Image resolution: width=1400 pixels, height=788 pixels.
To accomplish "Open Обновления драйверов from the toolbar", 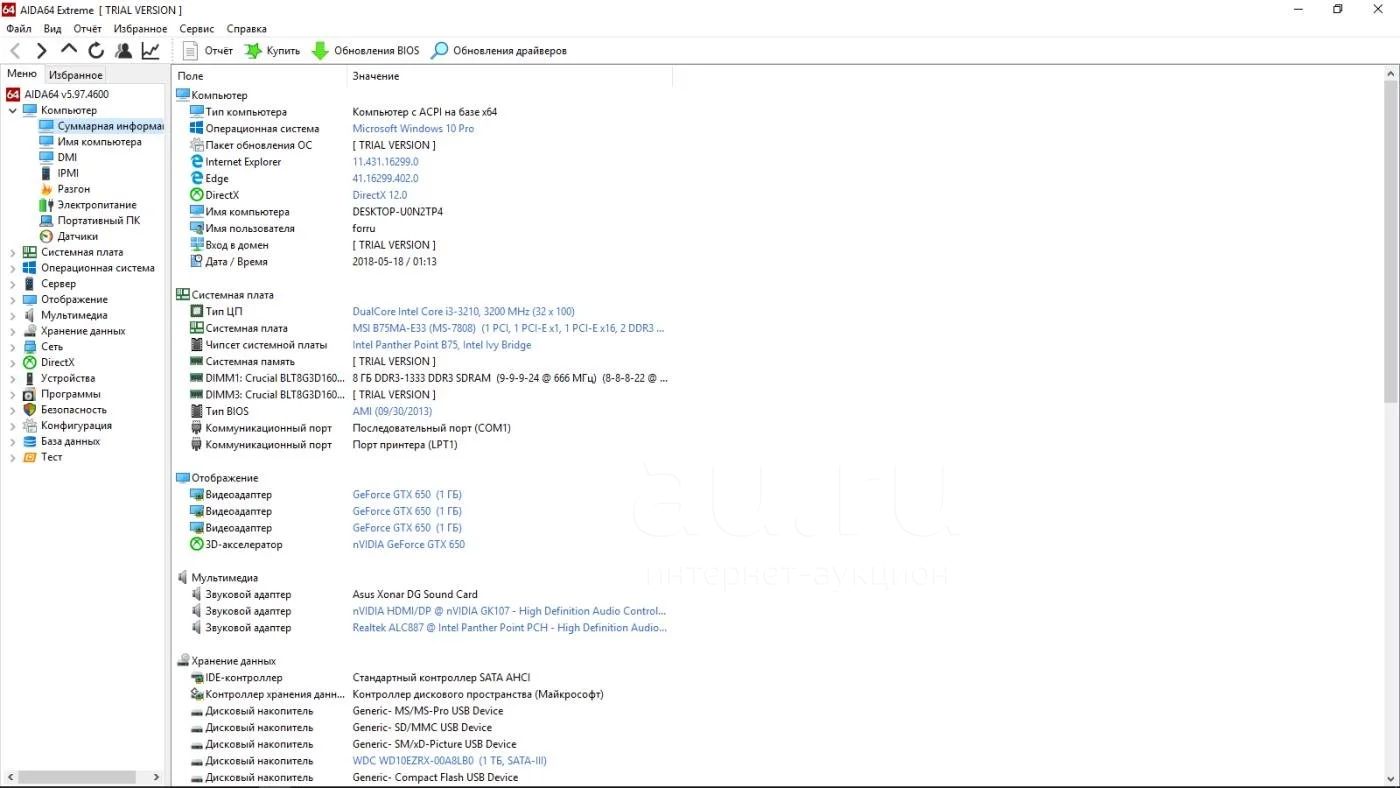I will pos(499,50).
